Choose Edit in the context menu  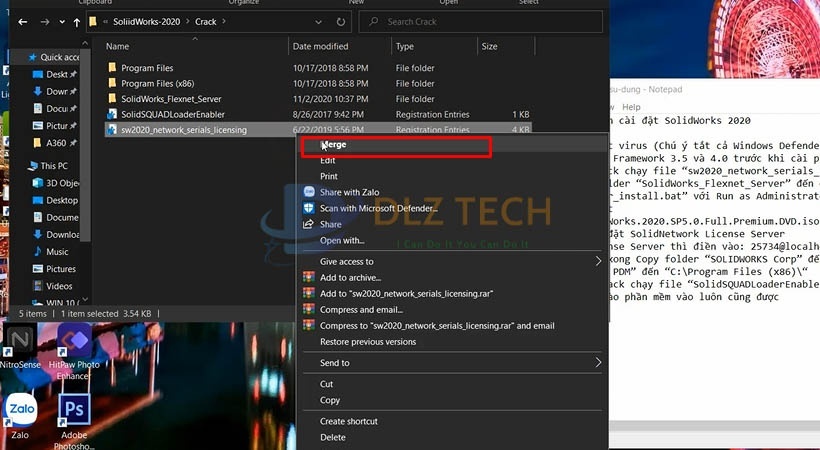327,161
